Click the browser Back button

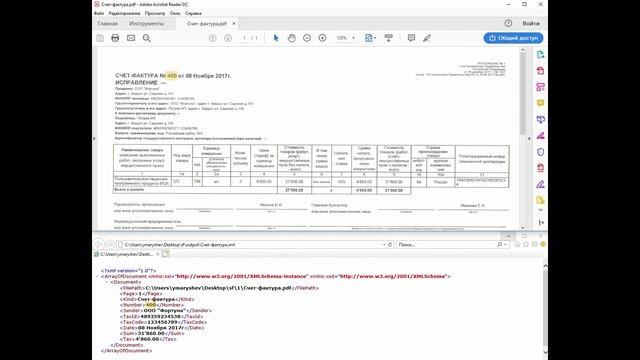click(99, 244)
